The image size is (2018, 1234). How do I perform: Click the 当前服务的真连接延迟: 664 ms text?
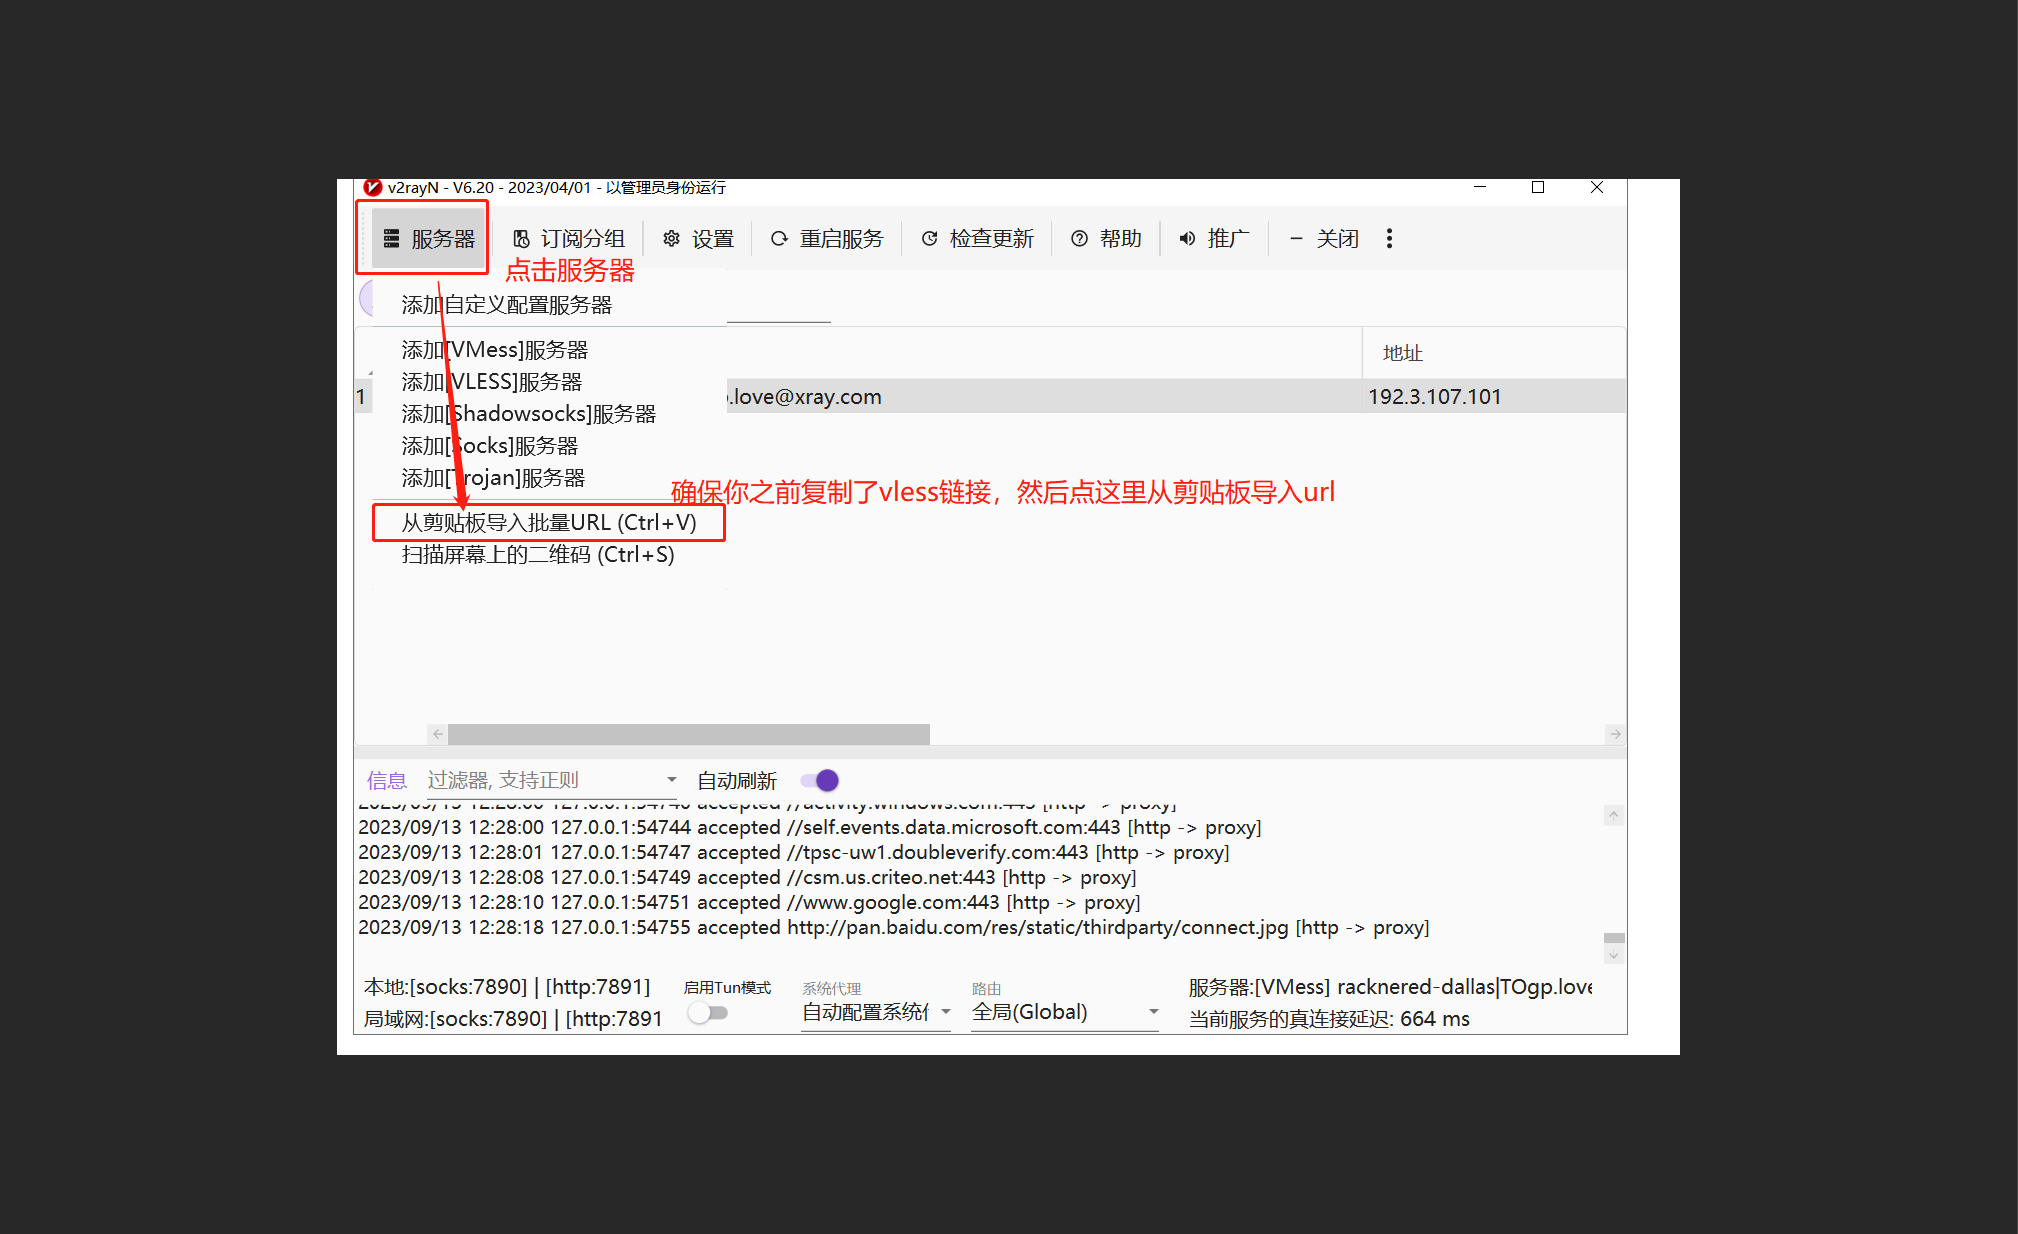(x=1329, y=1019)
